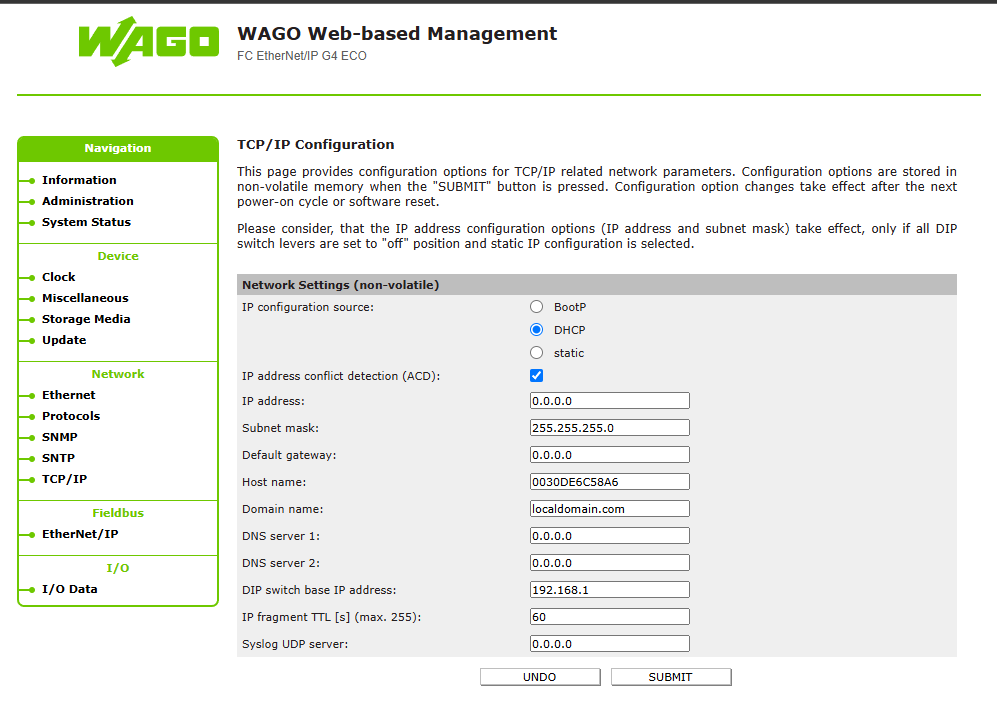Click the Host name input field
This screenshot has width=997, height=724.
coord(609,482)
